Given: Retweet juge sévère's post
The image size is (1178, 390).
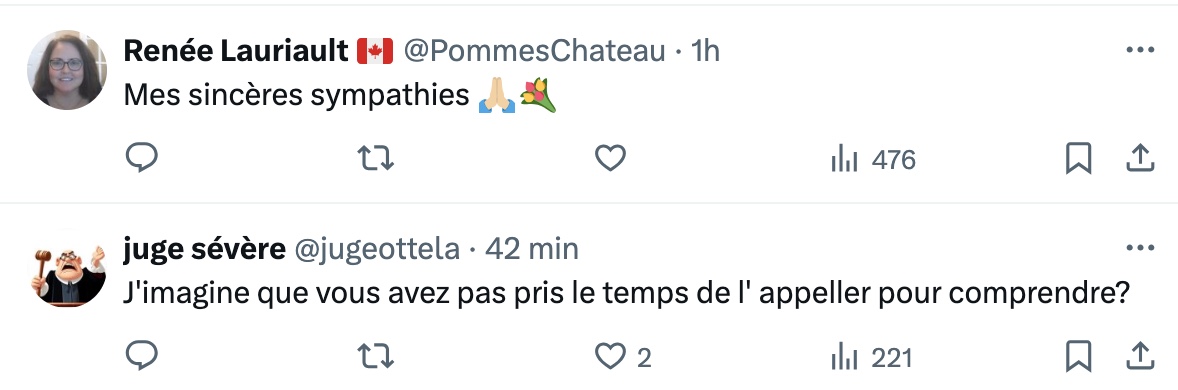Looking at the screenshot, I should 375,356.
